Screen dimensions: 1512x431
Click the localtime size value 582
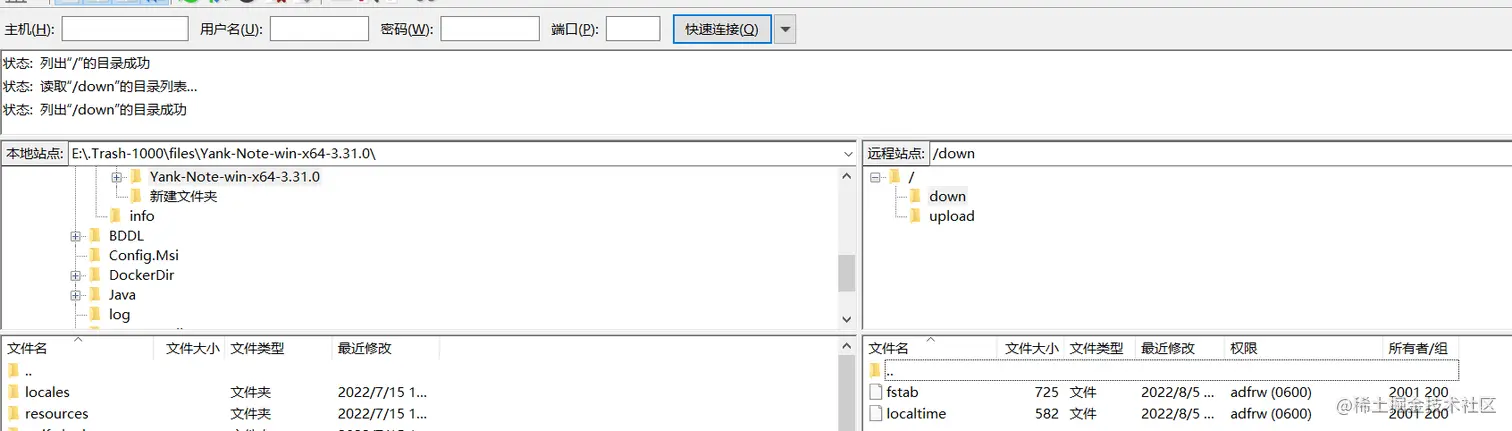click(x=1046, y=413)
